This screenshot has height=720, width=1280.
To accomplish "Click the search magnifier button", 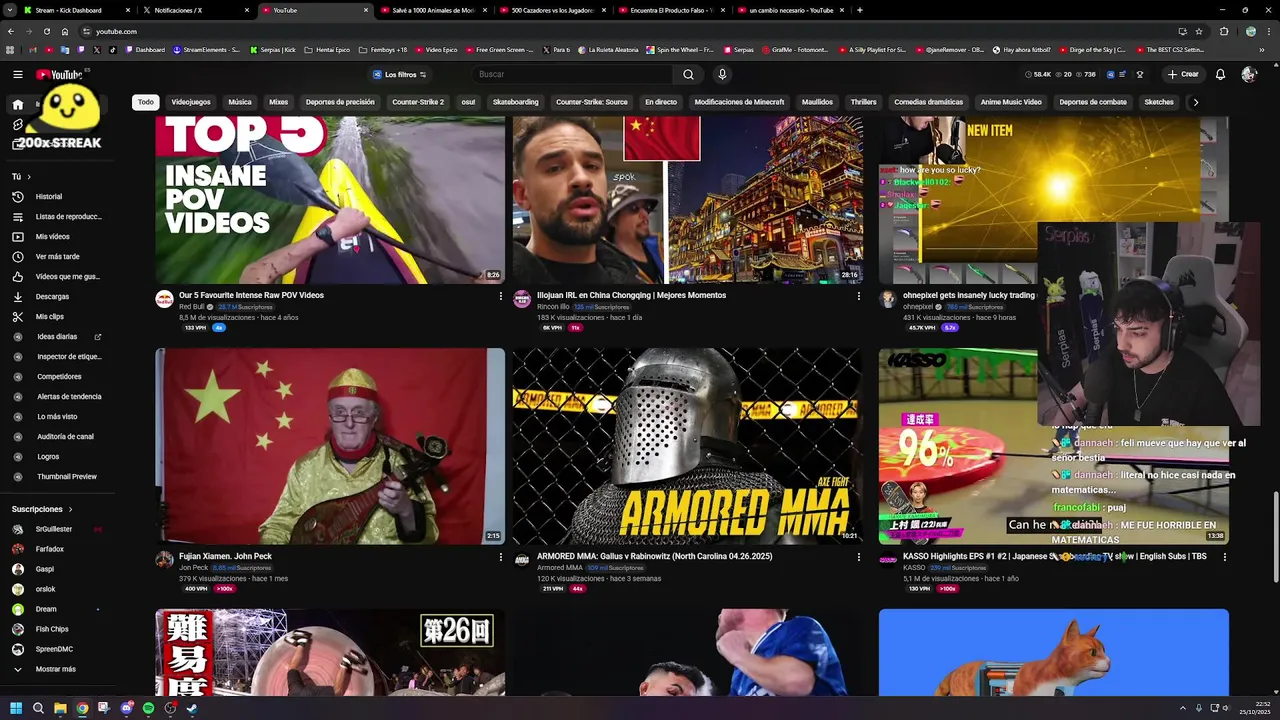I will (x=688, y=74).
